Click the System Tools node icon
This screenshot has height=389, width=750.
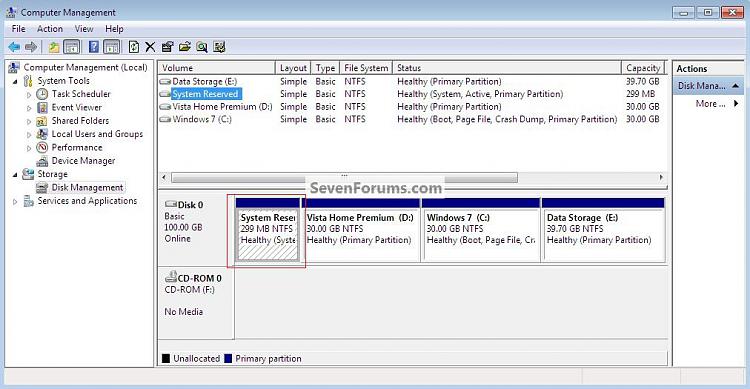pyautogui.click(x=28, y=80)
